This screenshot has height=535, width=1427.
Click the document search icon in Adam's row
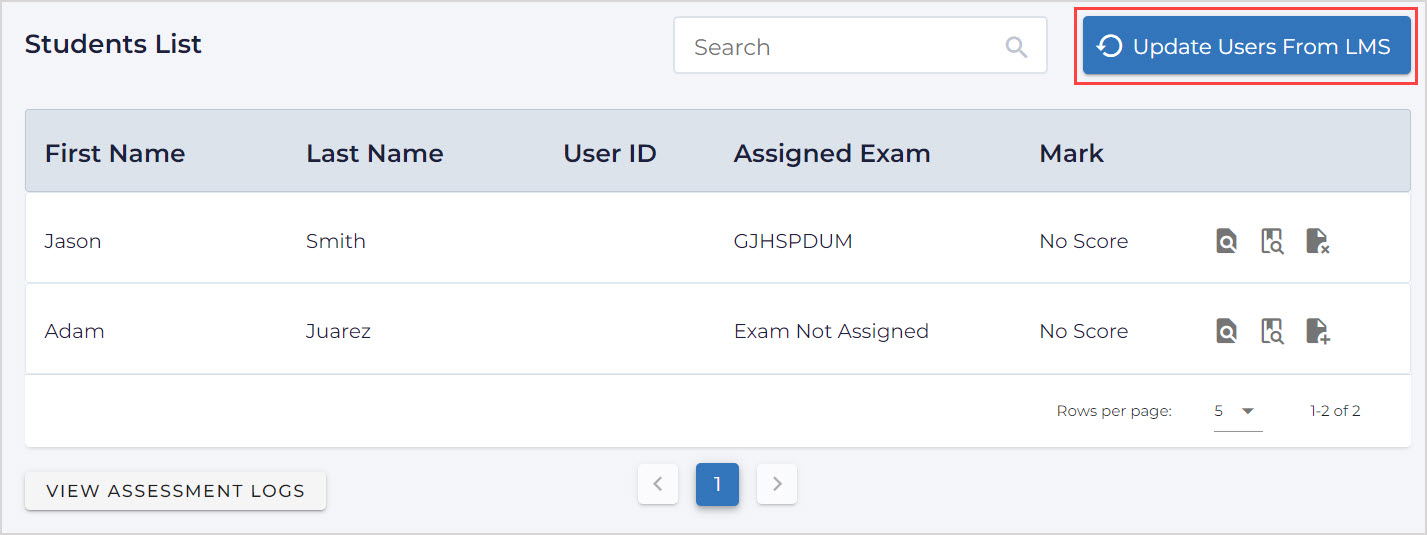1226,331
